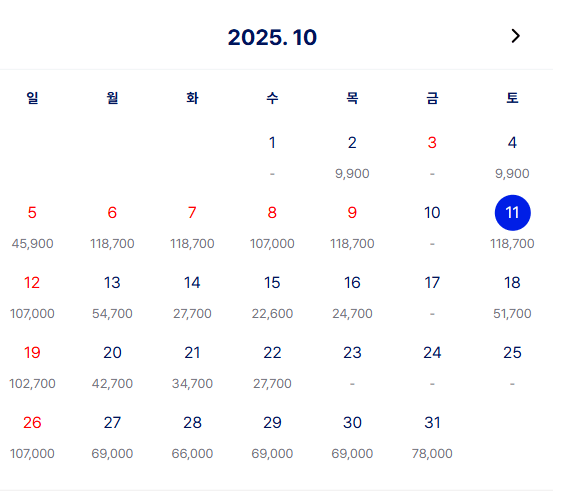
Task: Select October 14 with 27,700 fare
Action: pyautogui.click(x=192, y=297)
